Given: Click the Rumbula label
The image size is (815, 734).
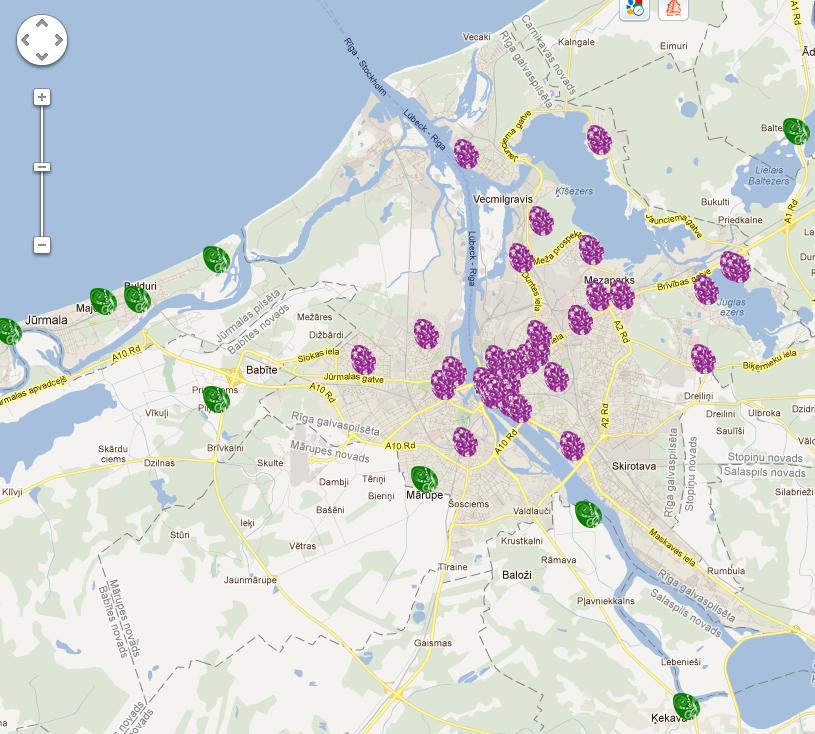Looking at the screenshot, I should click(726, 570).
